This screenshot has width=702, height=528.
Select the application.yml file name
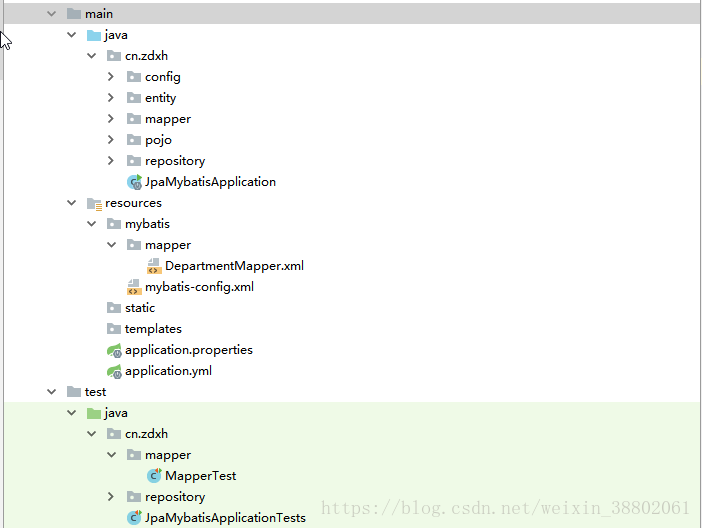169,371
